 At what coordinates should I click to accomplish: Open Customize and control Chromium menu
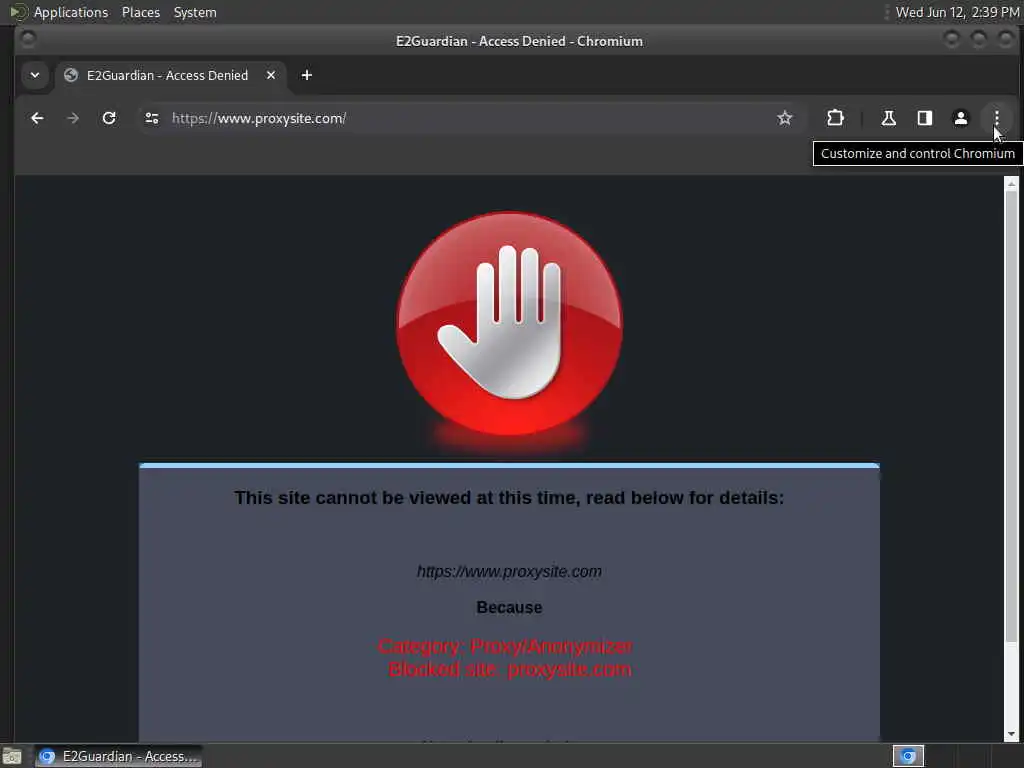(996, 118)
